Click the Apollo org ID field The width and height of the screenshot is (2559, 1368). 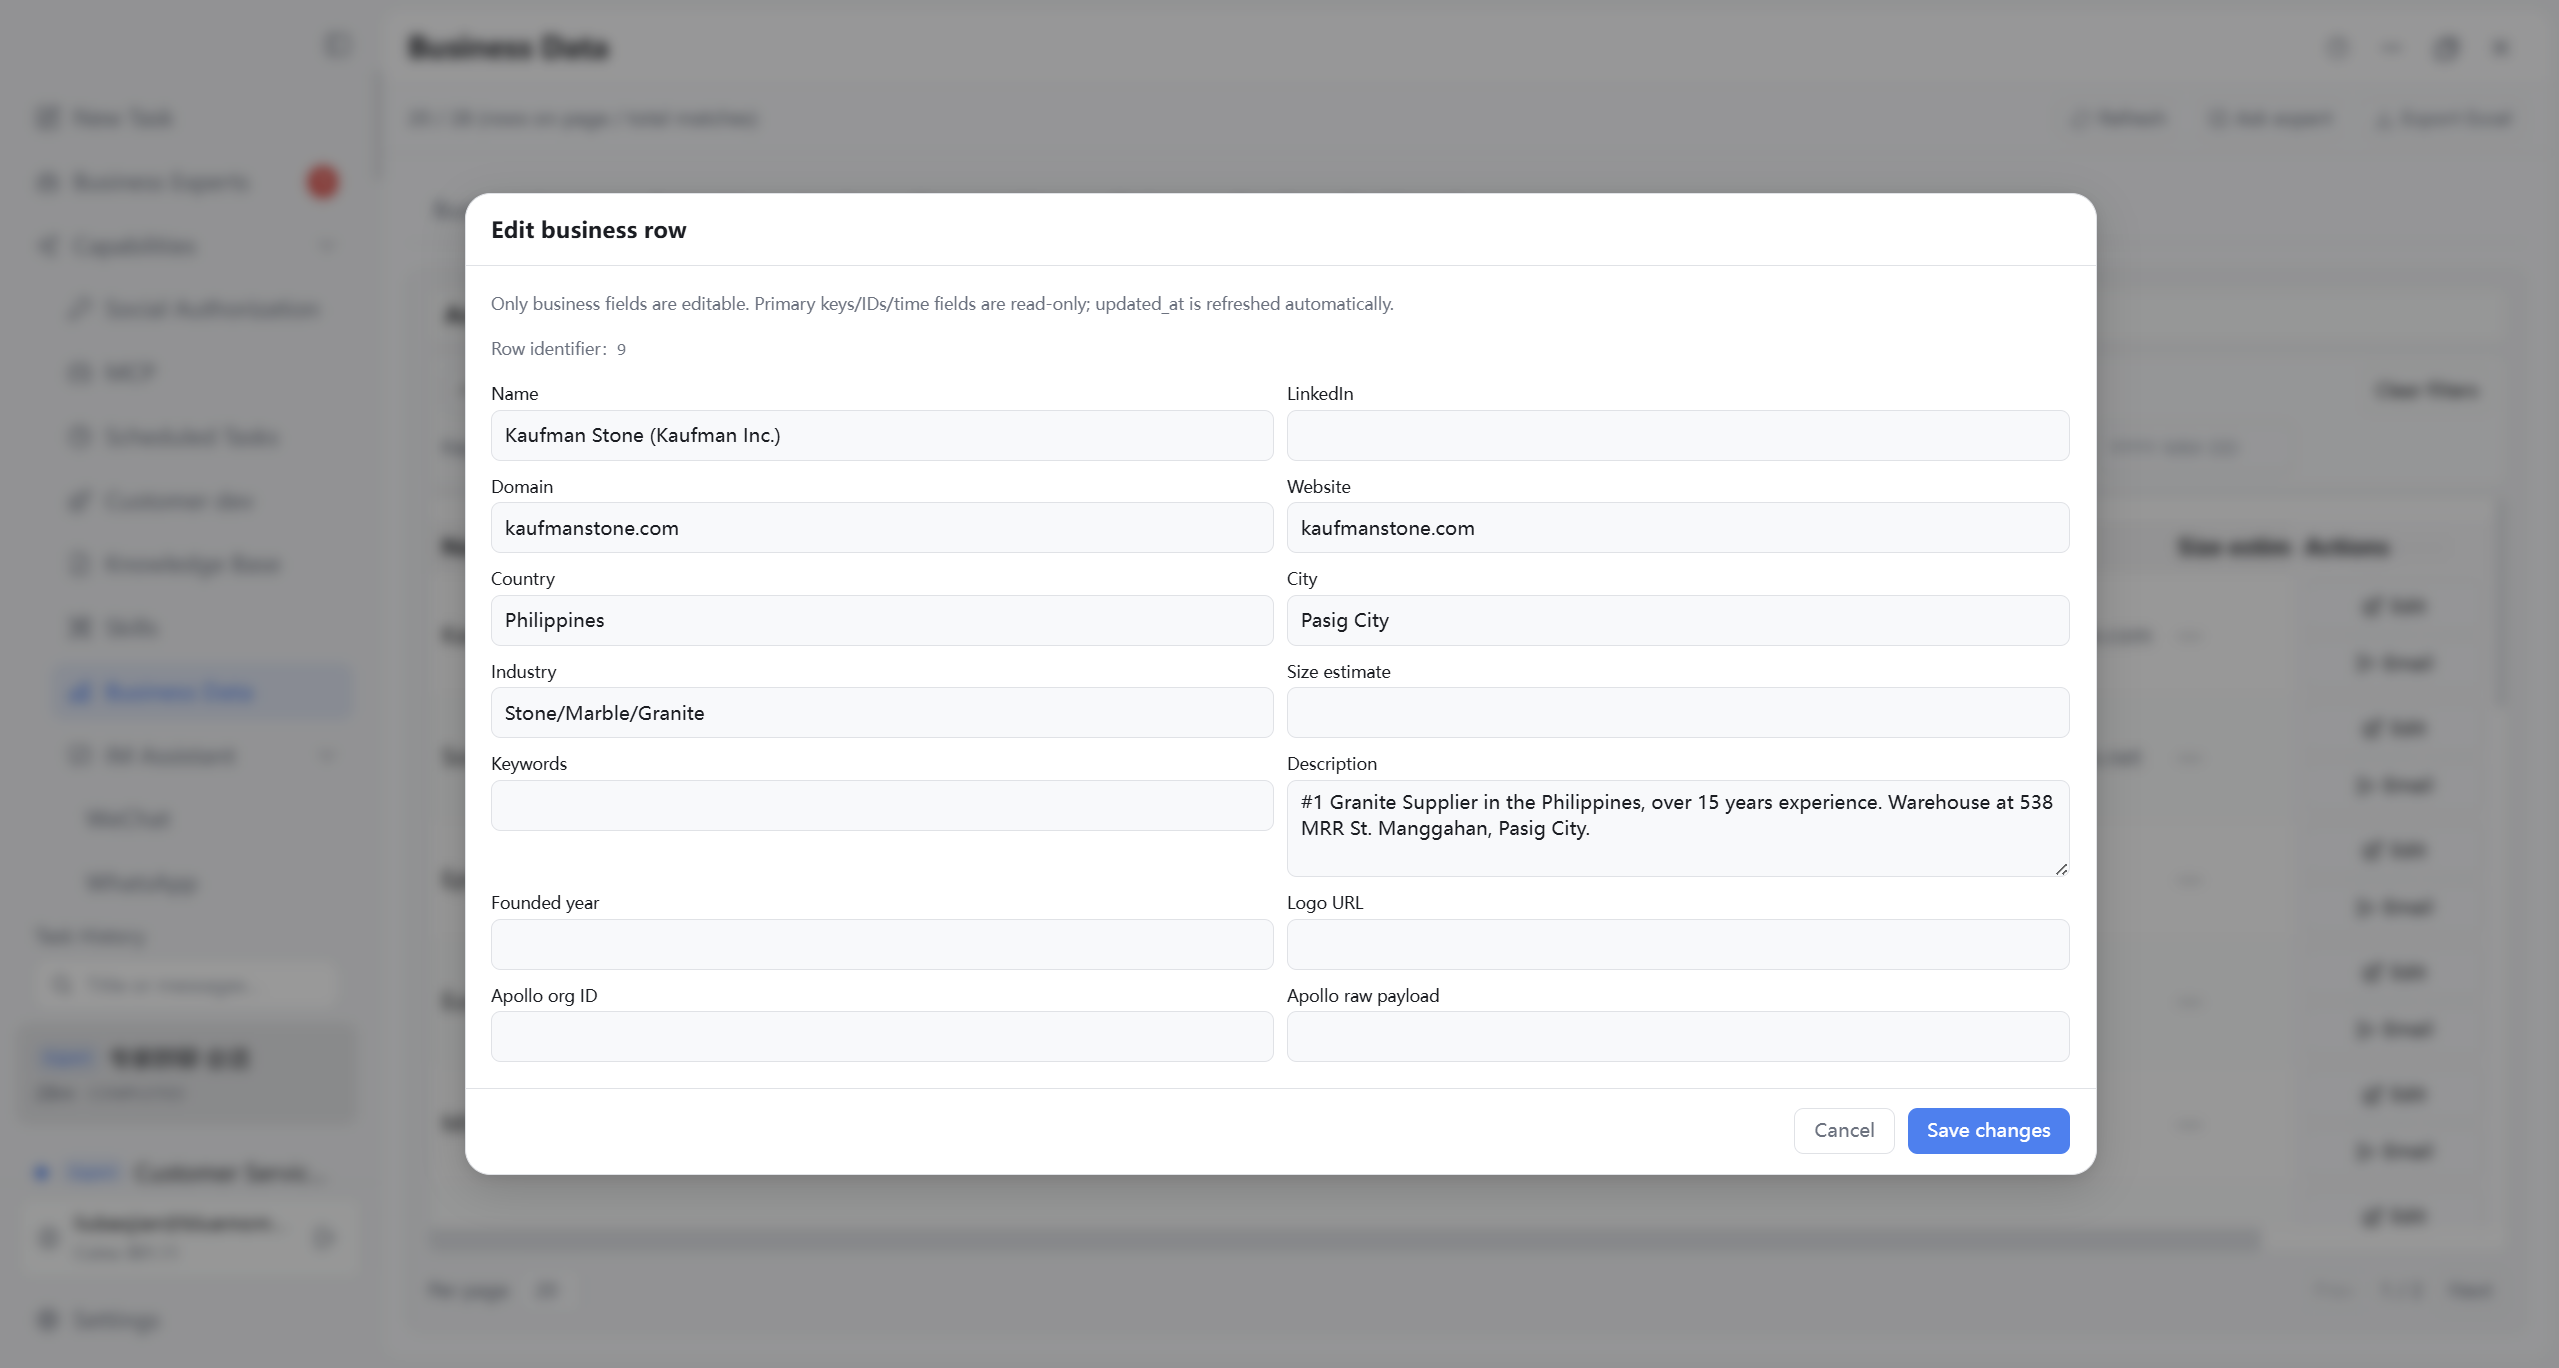point(881,1036)
